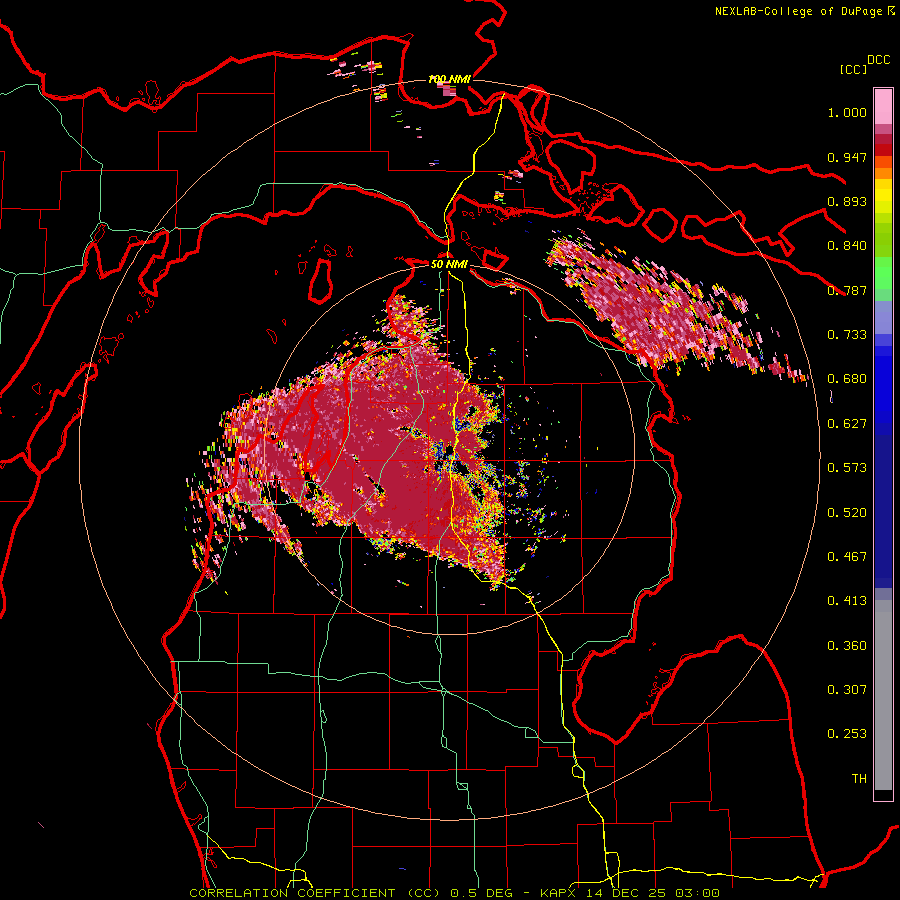
Task: Click the 0.520 color scale value
Action: (847, 513)
